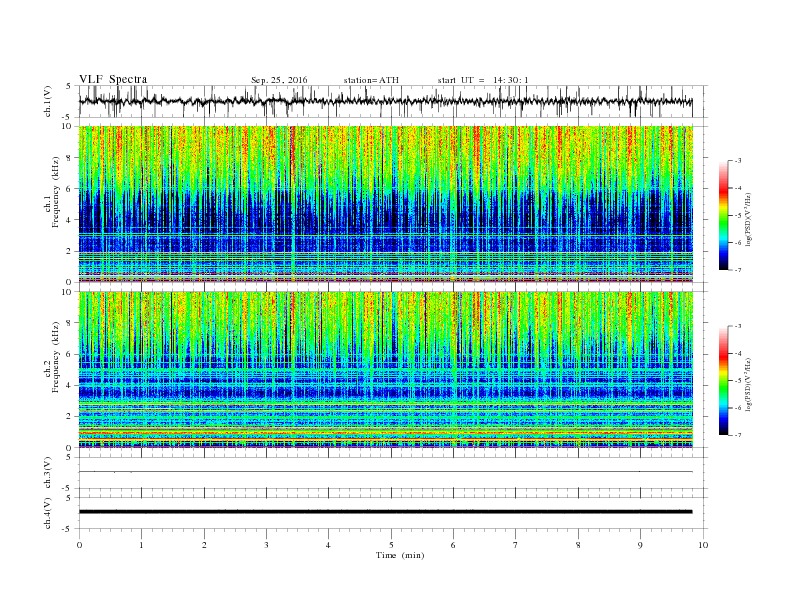The height and width of the screenshot is (612, 792).
Task: Click the "ch.4(V)" axis label
Action: click(x=48, y=513)
